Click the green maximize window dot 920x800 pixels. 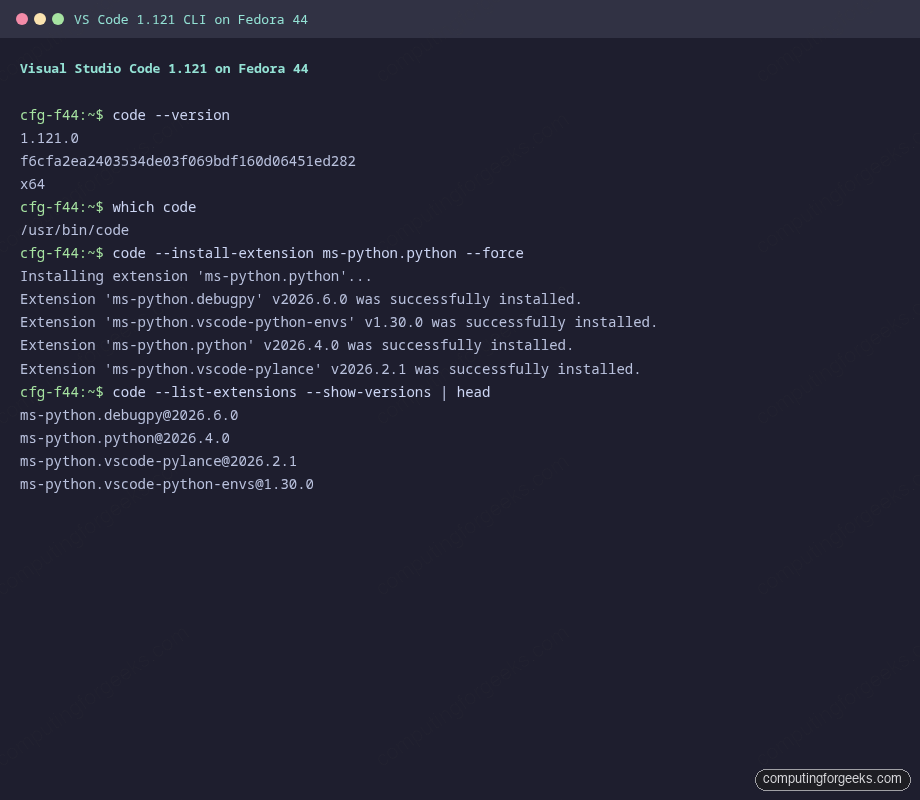pyautogui.click(x=58, y=19)
